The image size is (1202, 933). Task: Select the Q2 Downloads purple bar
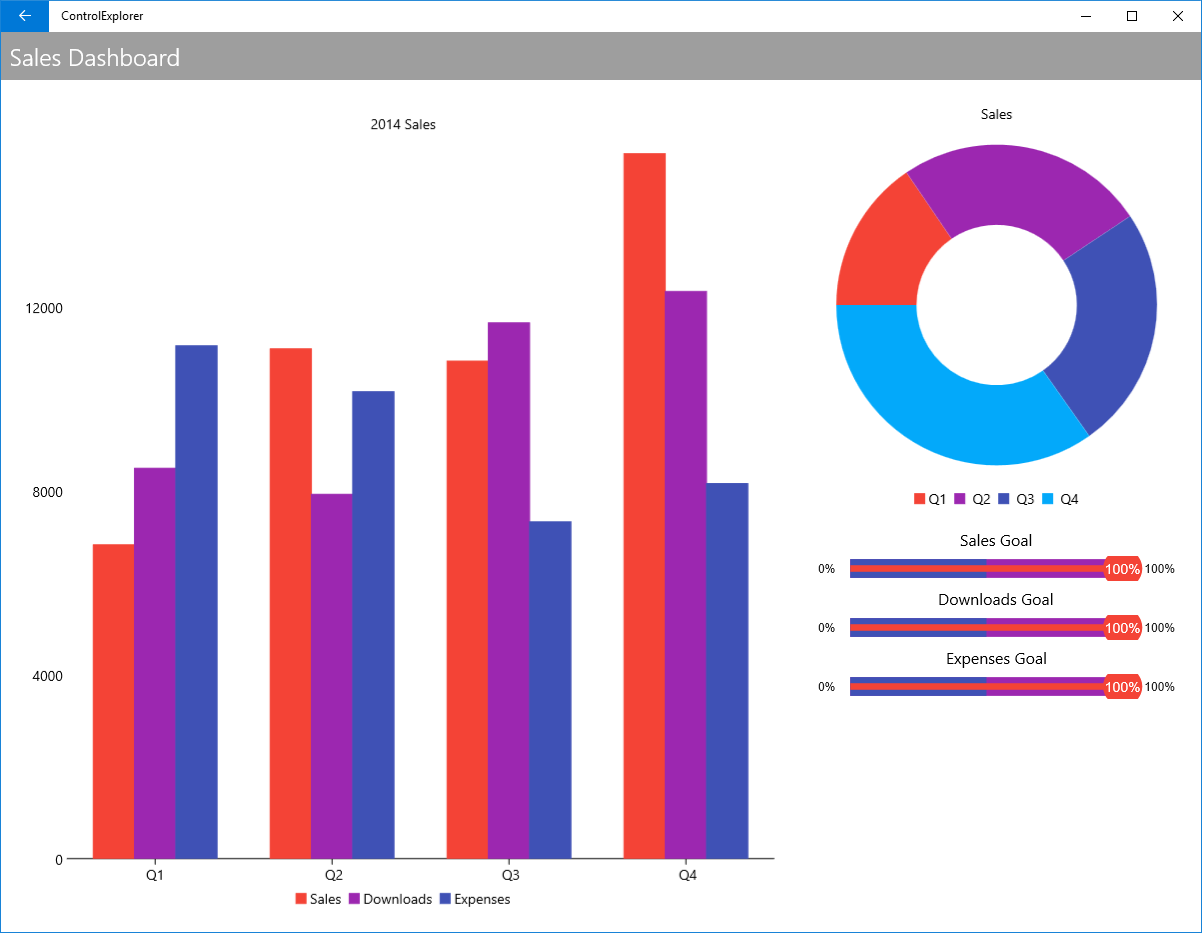[x=332, y=676]
